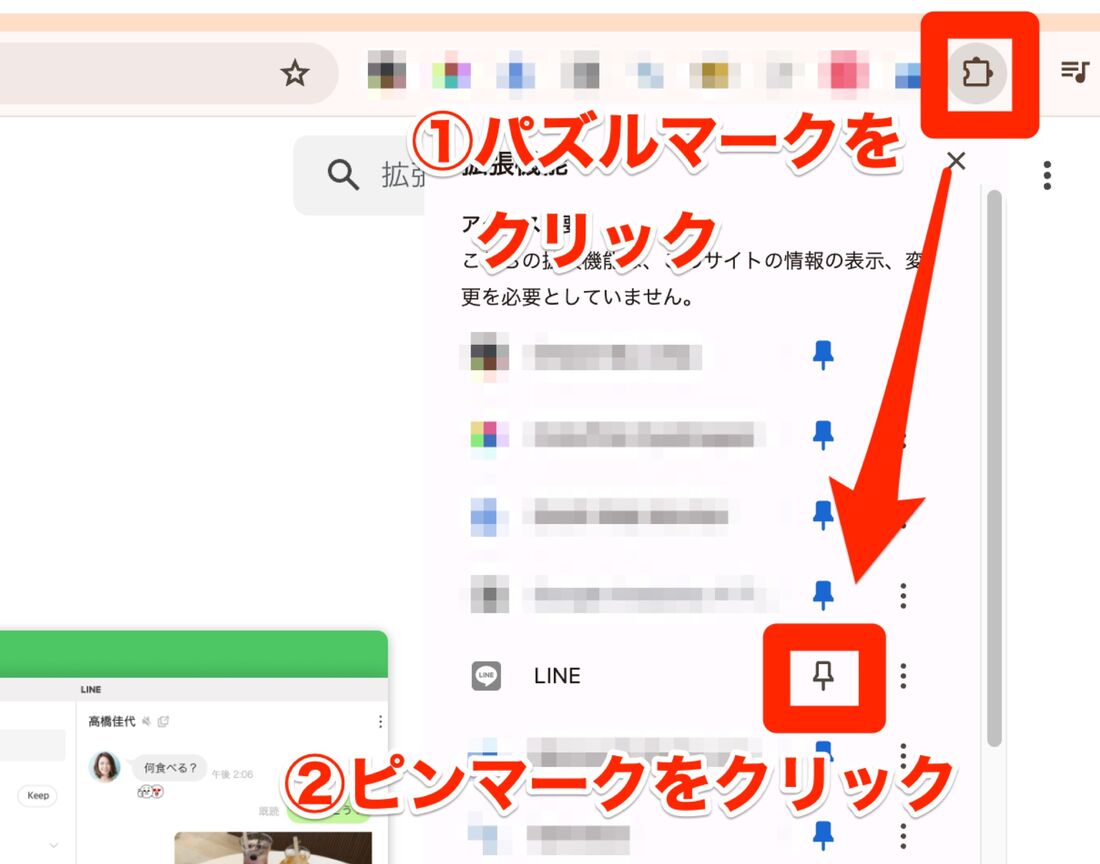Open Chrome's three-dot browser menu

pos(1046,175)
